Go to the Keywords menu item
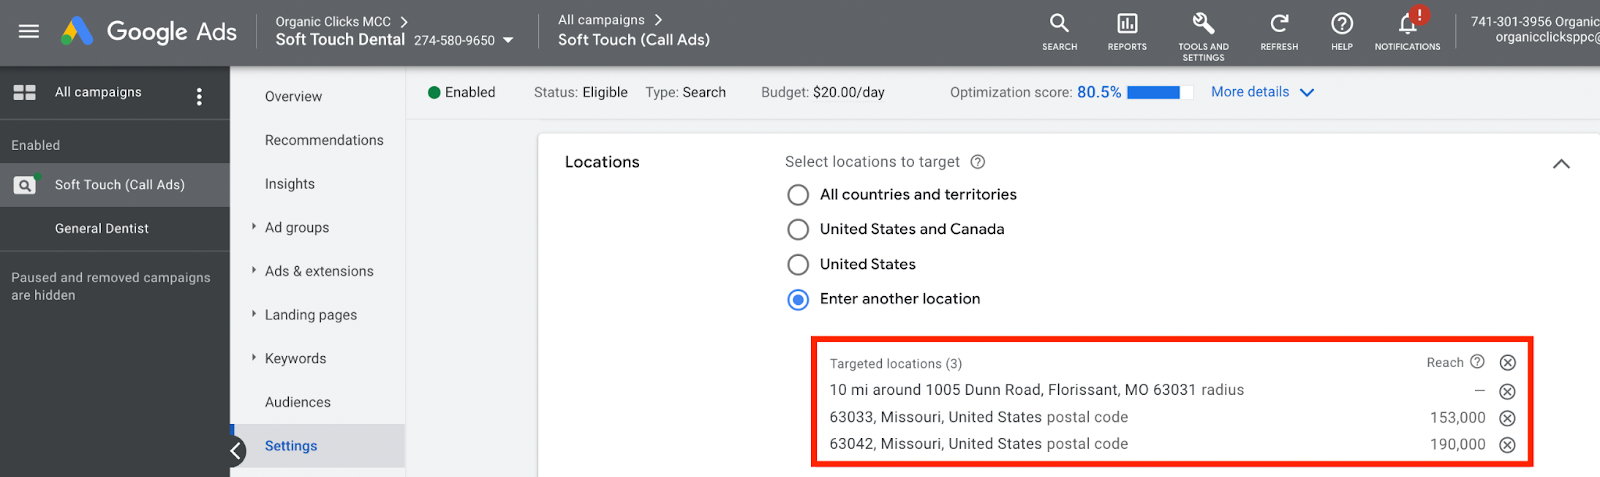The height and width of the screenshot is (477, 1600). [x=295, y=359]
